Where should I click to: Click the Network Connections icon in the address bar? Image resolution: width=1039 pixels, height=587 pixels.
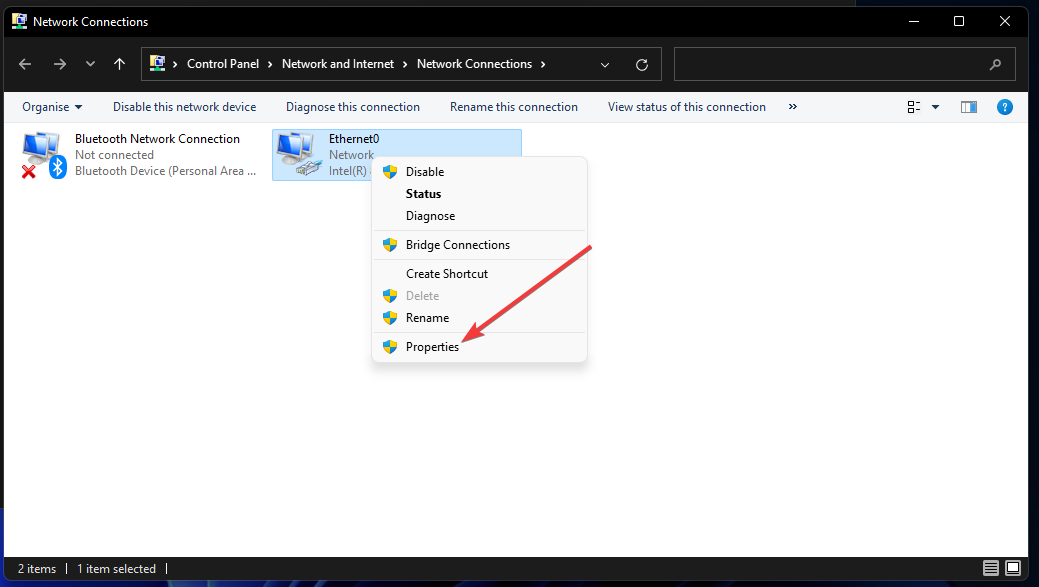(x=158, y=63)
